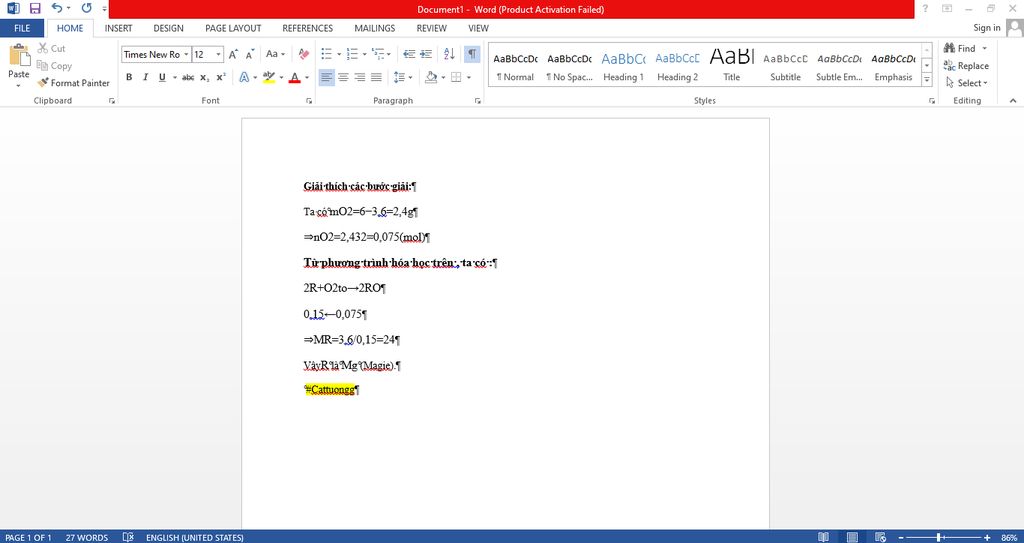
Task: Click the Paste clipboard icon
Action: [x=18, y=55]
